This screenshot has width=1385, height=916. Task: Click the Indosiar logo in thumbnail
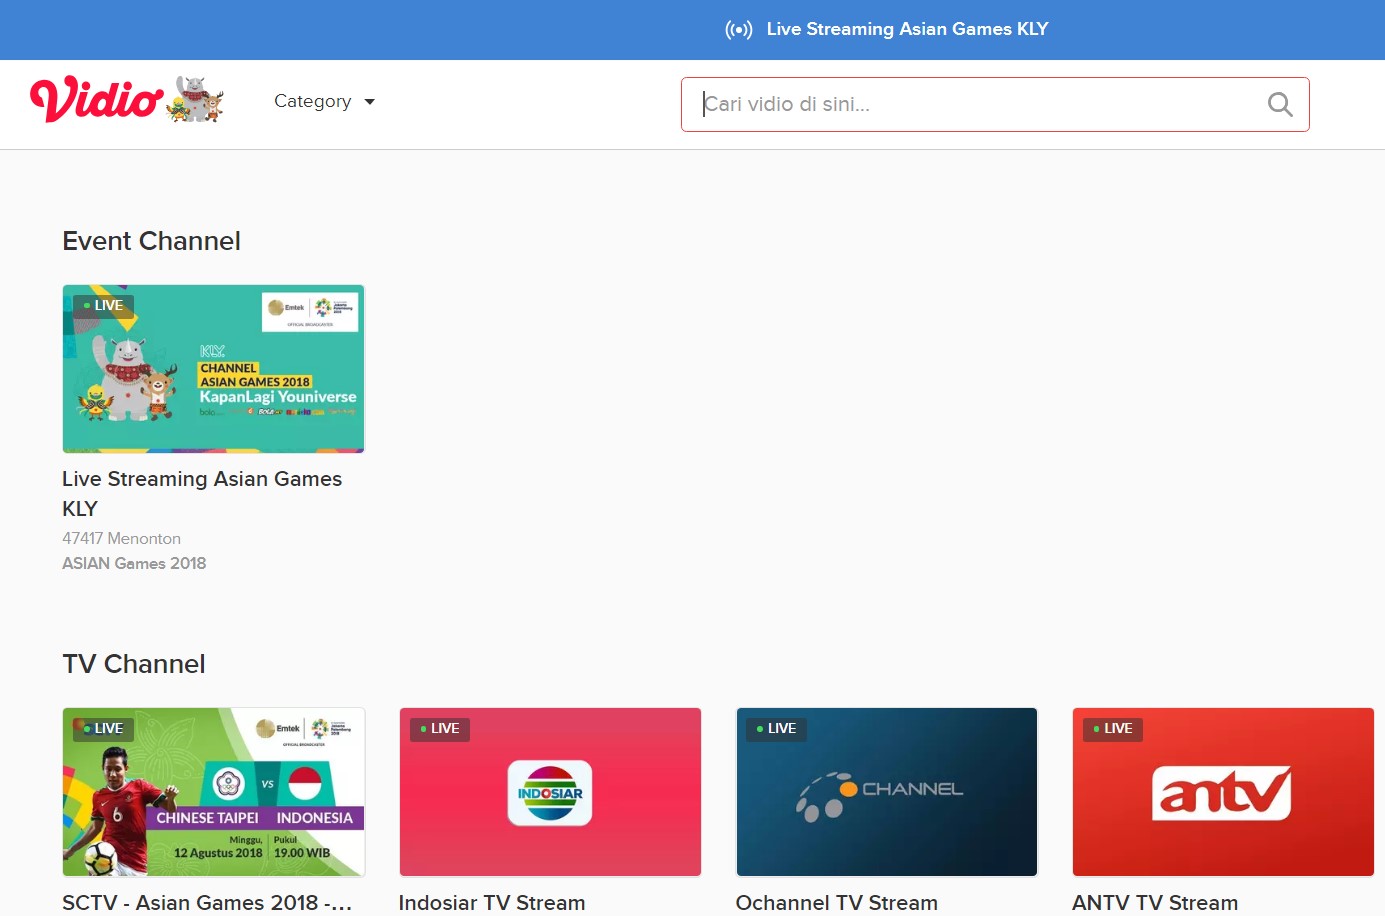pyautogui.click(x=550, y=793)
